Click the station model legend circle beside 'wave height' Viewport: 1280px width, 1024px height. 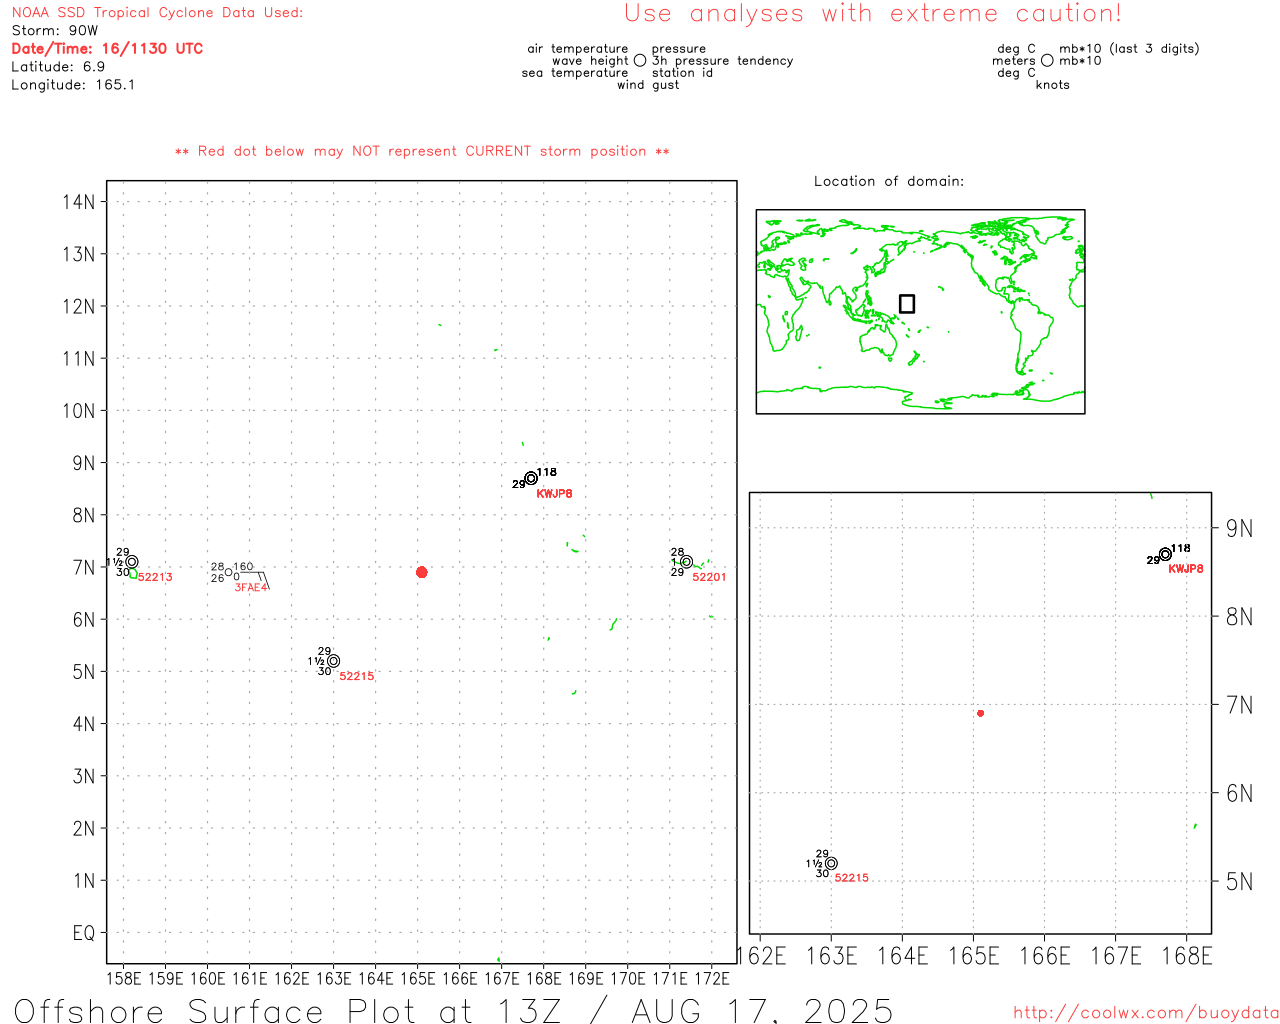point(640,60)
